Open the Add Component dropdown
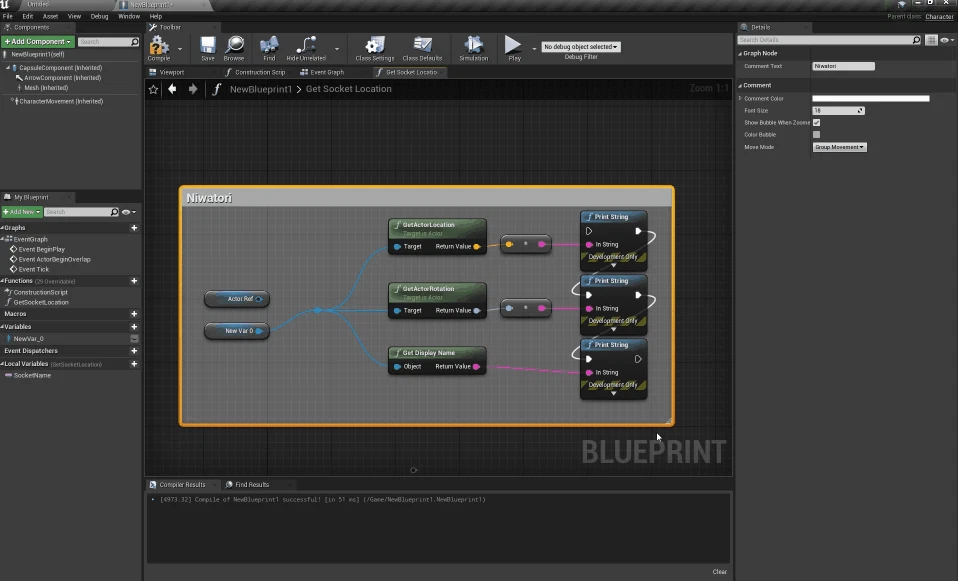The image size is (958, 581). (x=38, y=42)
